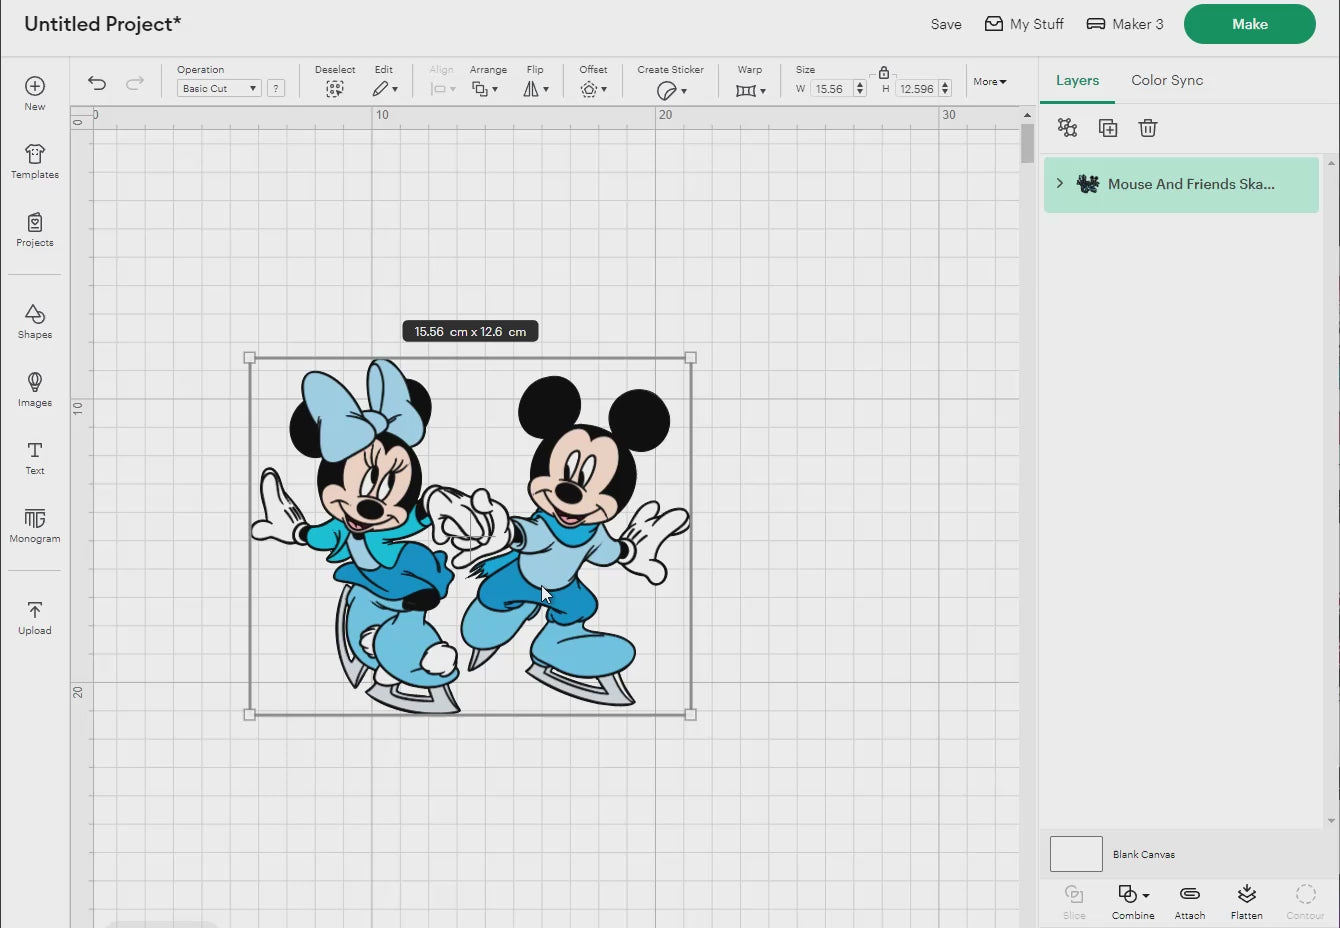Open the Arrange dropdown

click(485, 89)
